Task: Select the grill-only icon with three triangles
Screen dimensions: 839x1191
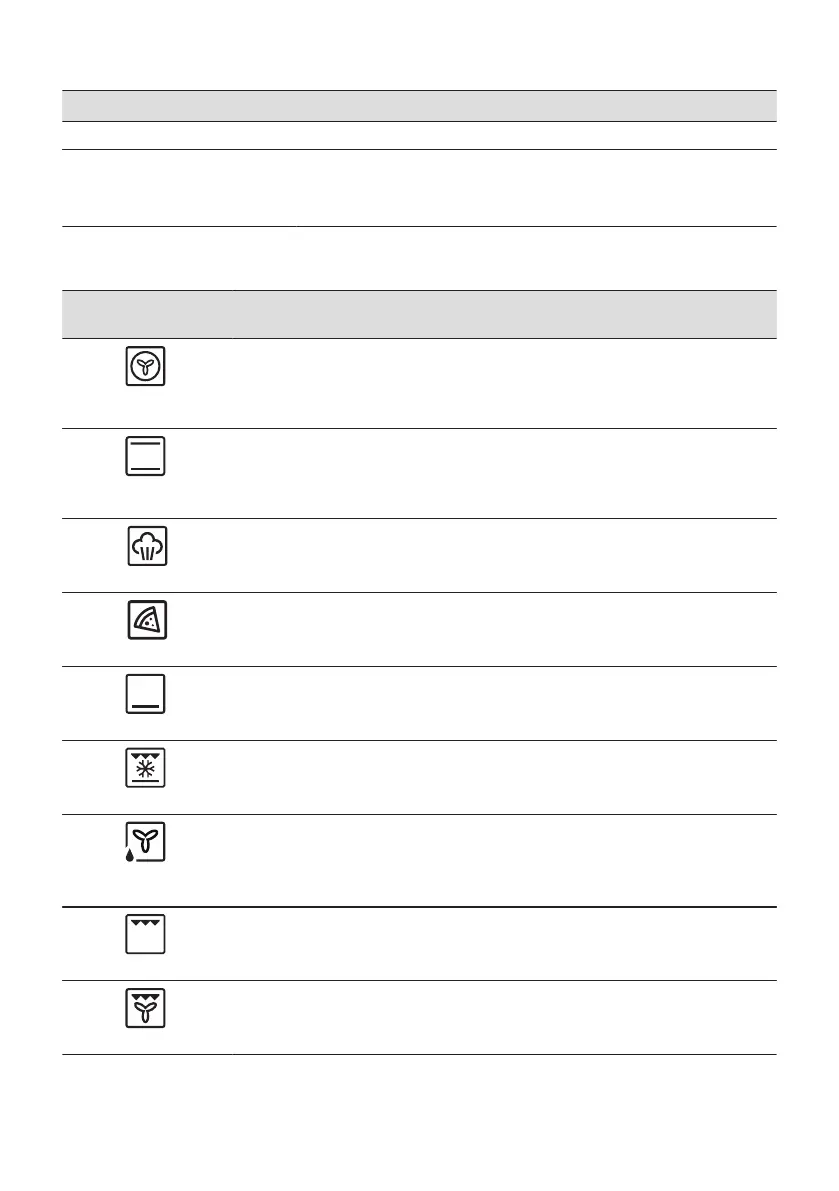Action: [x=147, y=933]
